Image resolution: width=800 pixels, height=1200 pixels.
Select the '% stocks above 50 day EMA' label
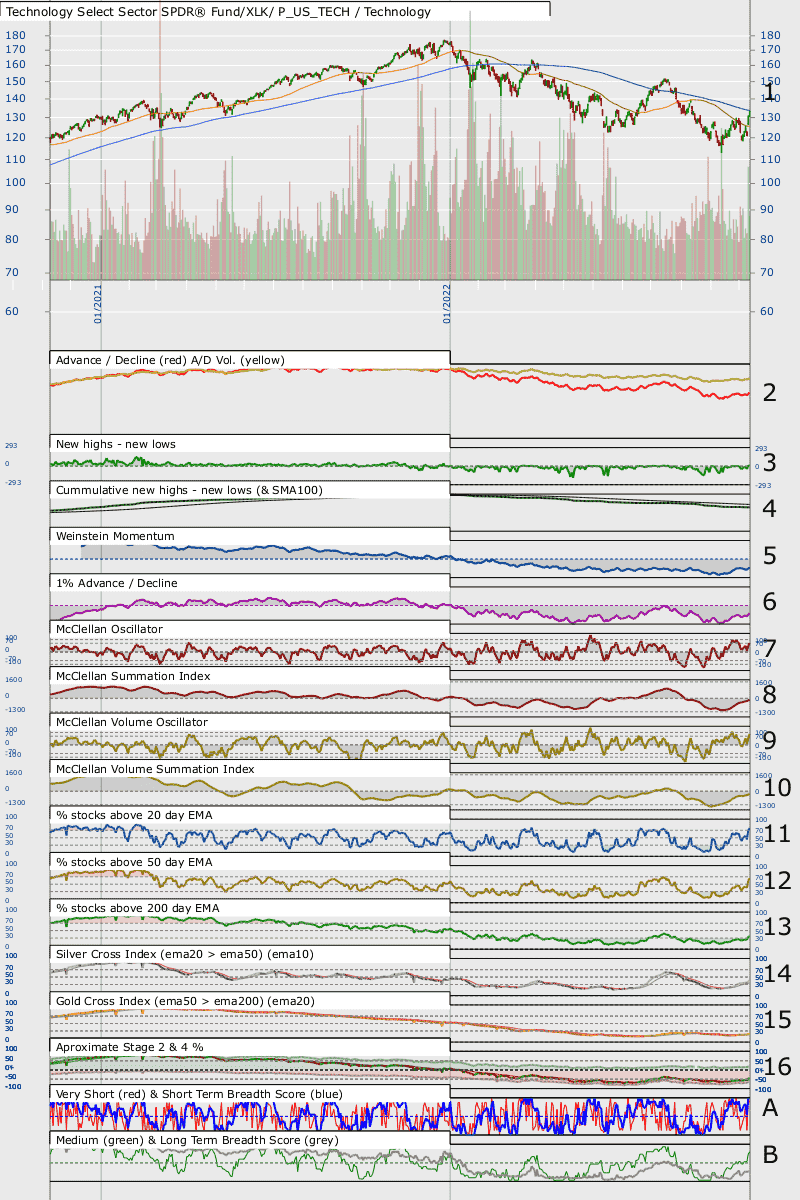pyautogui.click(x=134, y=861)
